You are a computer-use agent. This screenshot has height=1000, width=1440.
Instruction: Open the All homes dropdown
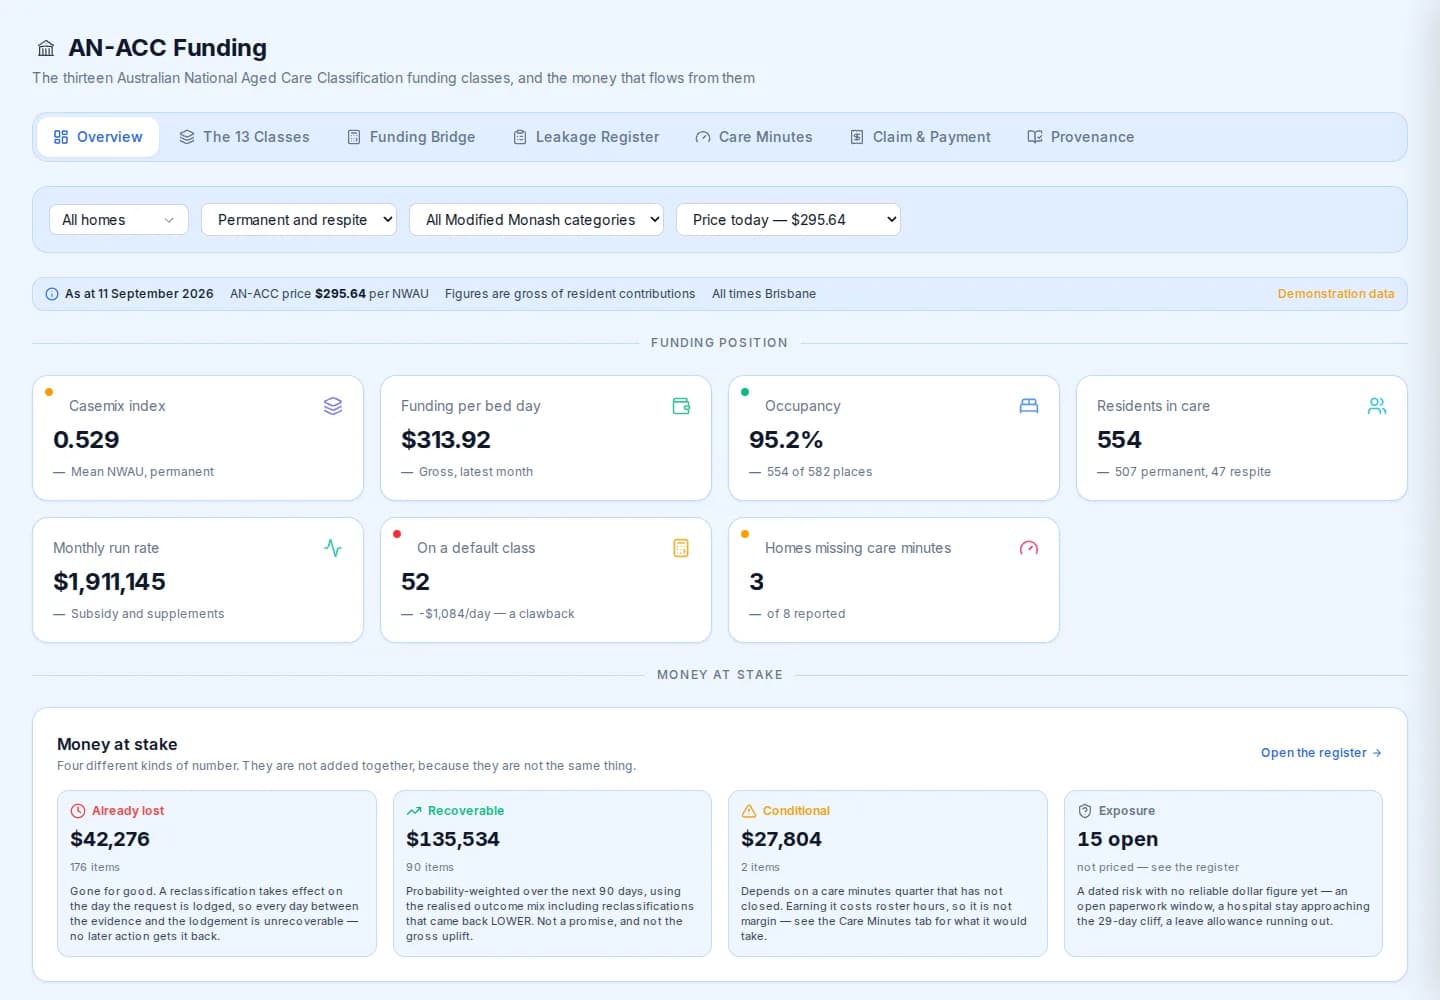(x=119, y=220)
